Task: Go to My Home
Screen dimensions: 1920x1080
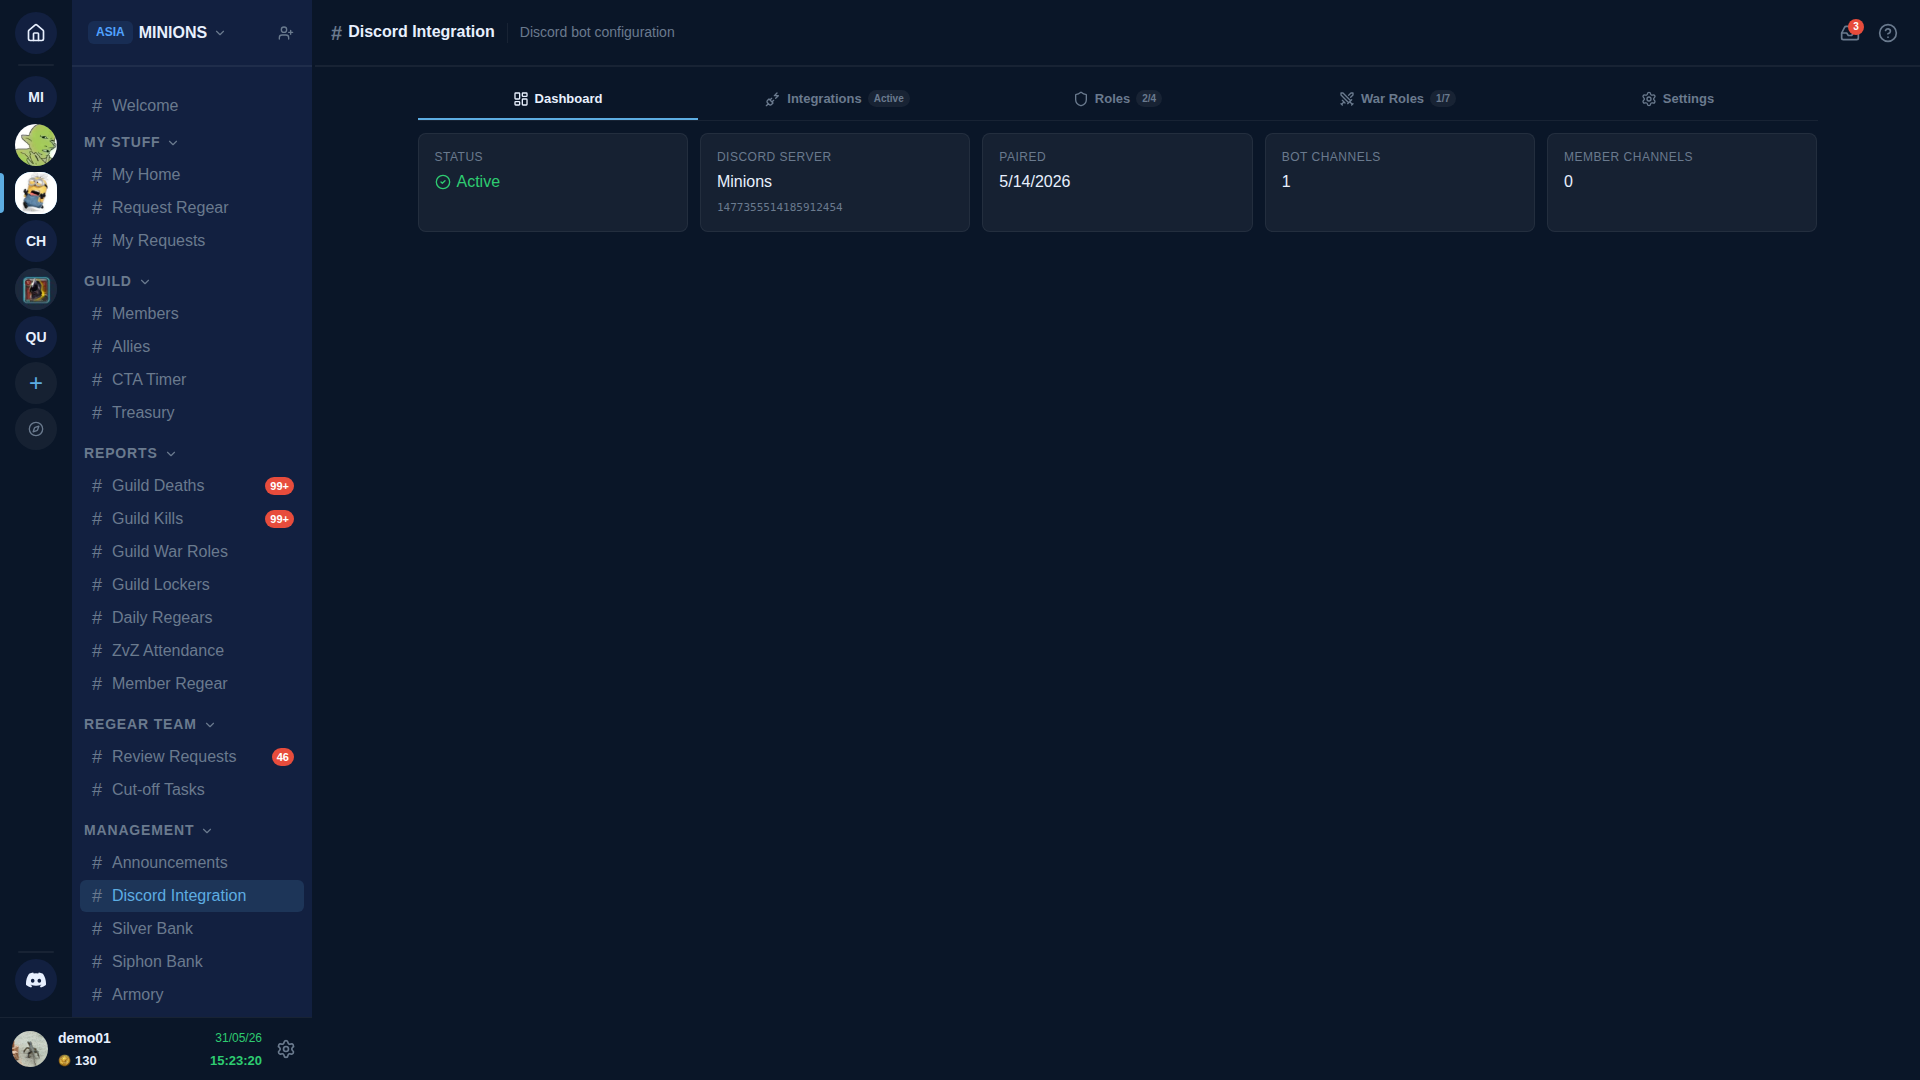Action: pos(192,175)
